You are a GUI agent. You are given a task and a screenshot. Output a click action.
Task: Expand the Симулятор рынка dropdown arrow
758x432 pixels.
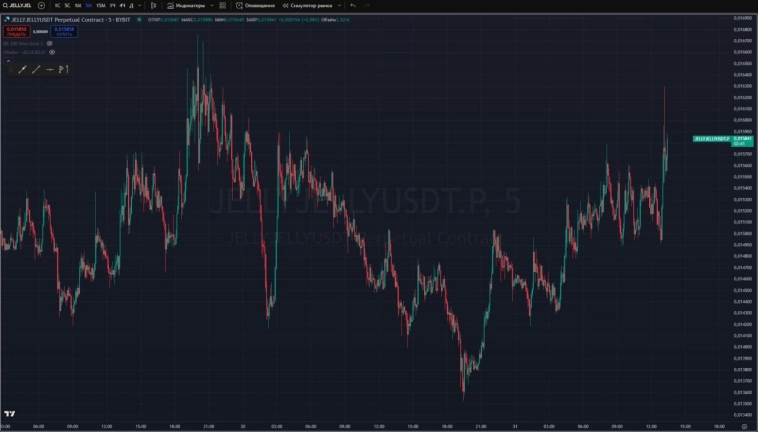point(339,6)
